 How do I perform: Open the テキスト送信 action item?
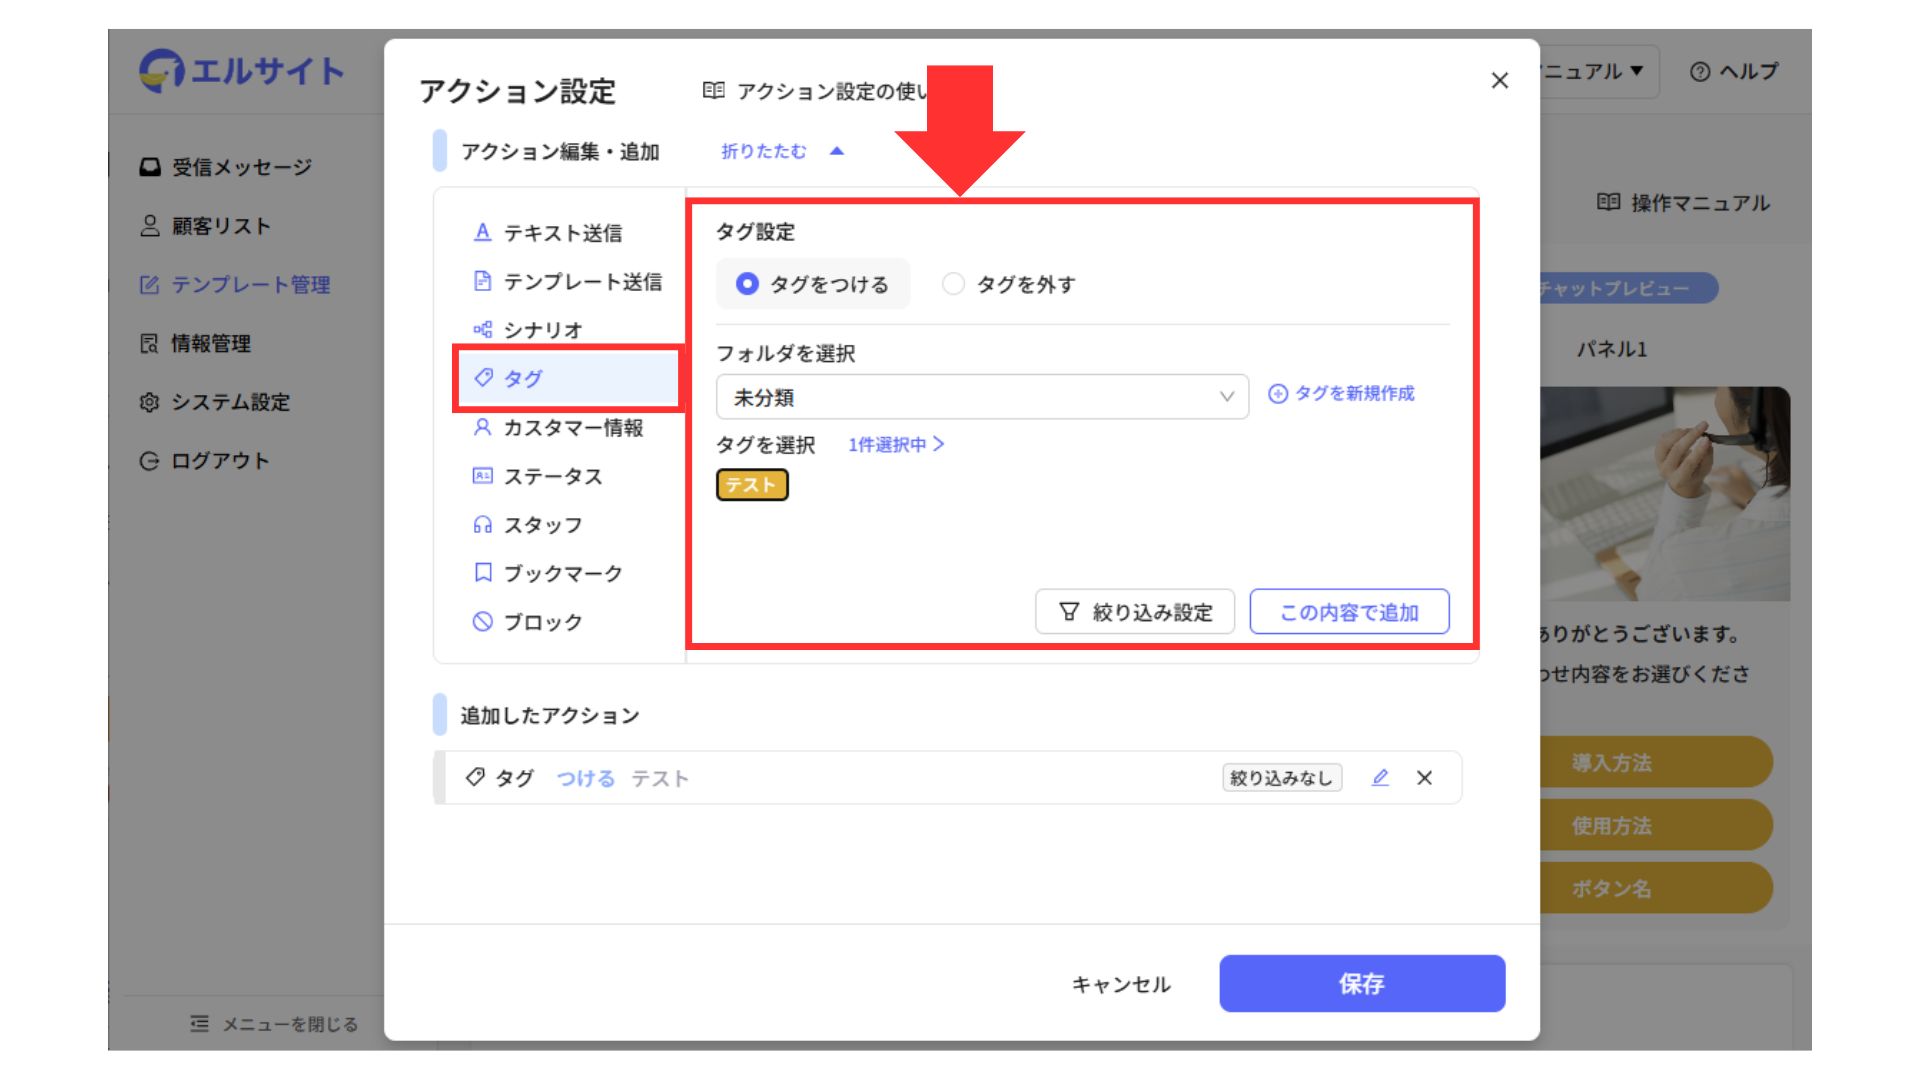click(562, 233)
